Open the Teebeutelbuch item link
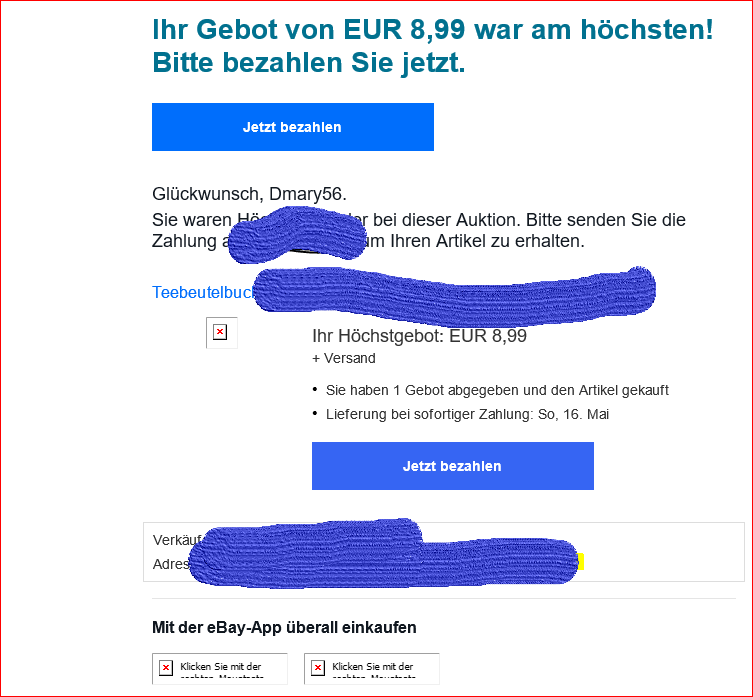 point(203,292)
